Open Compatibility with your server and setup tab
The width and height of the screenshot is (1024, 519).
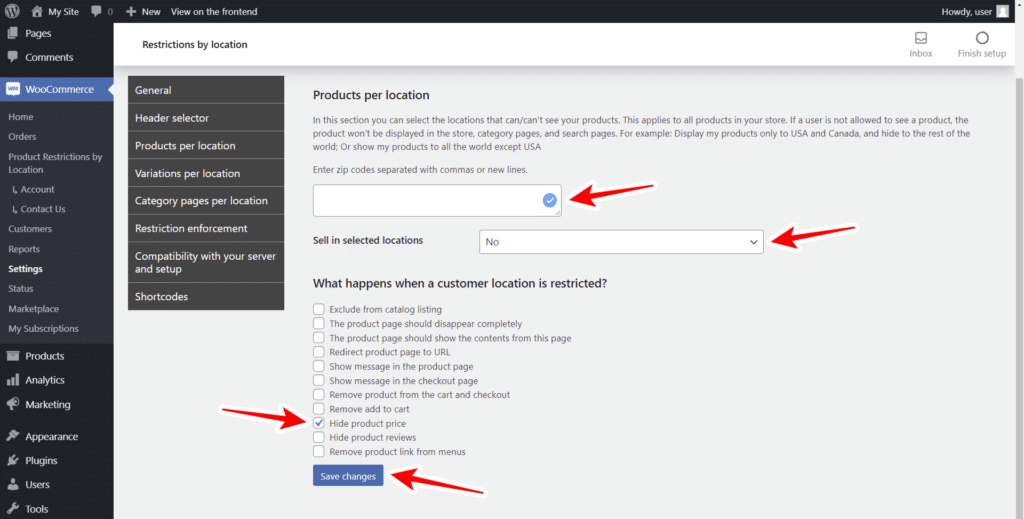(206, 262)
